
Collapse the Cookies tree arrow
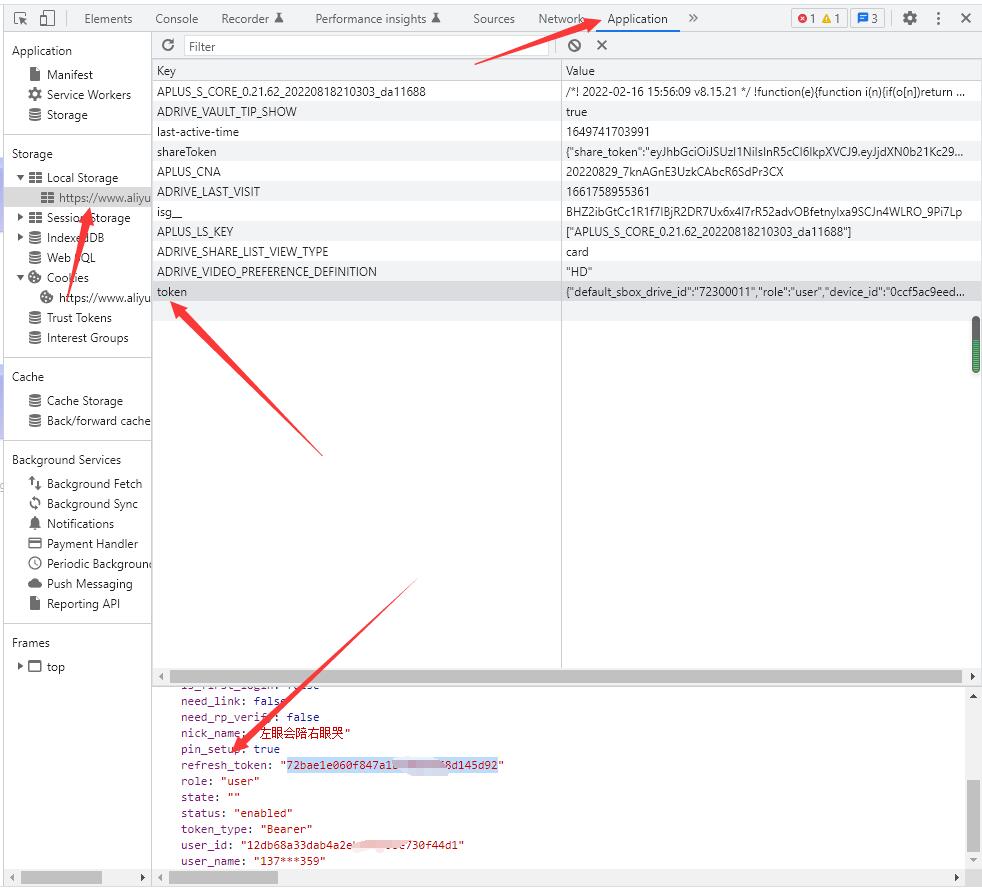click(x=20, y=277)
